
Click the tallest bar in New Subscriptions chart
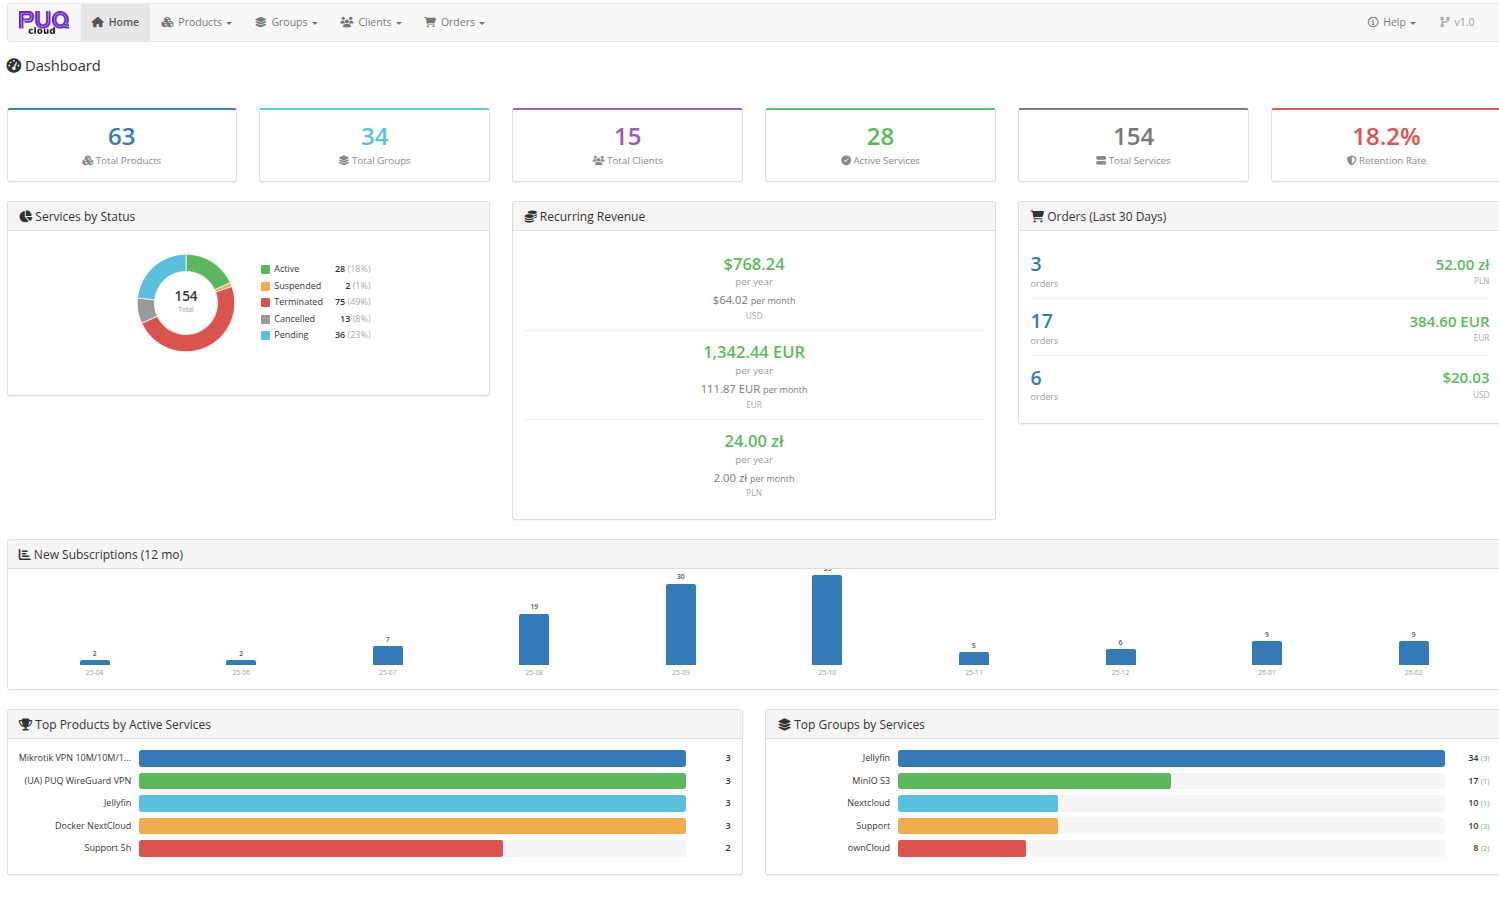coord(826,620)
